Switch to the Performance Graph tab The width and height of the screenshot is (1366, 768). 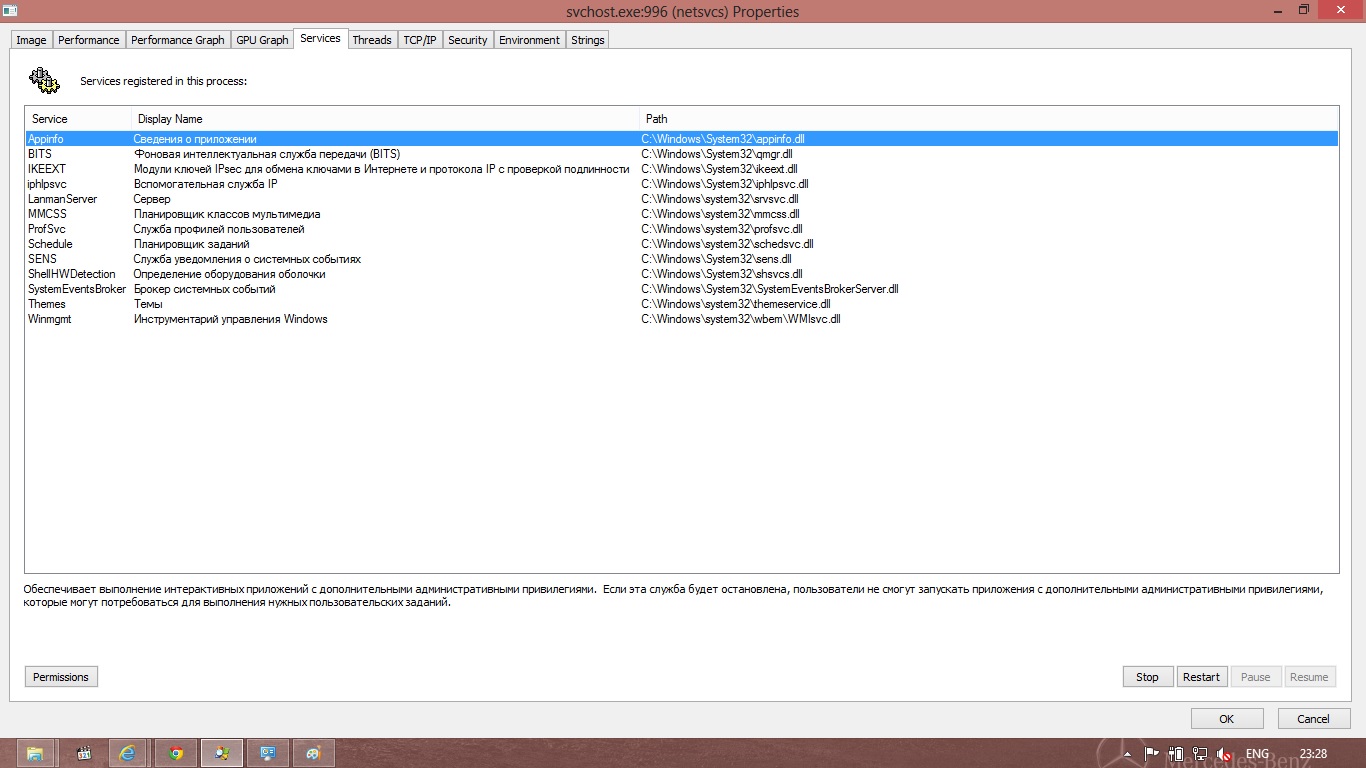click(178, 40)
